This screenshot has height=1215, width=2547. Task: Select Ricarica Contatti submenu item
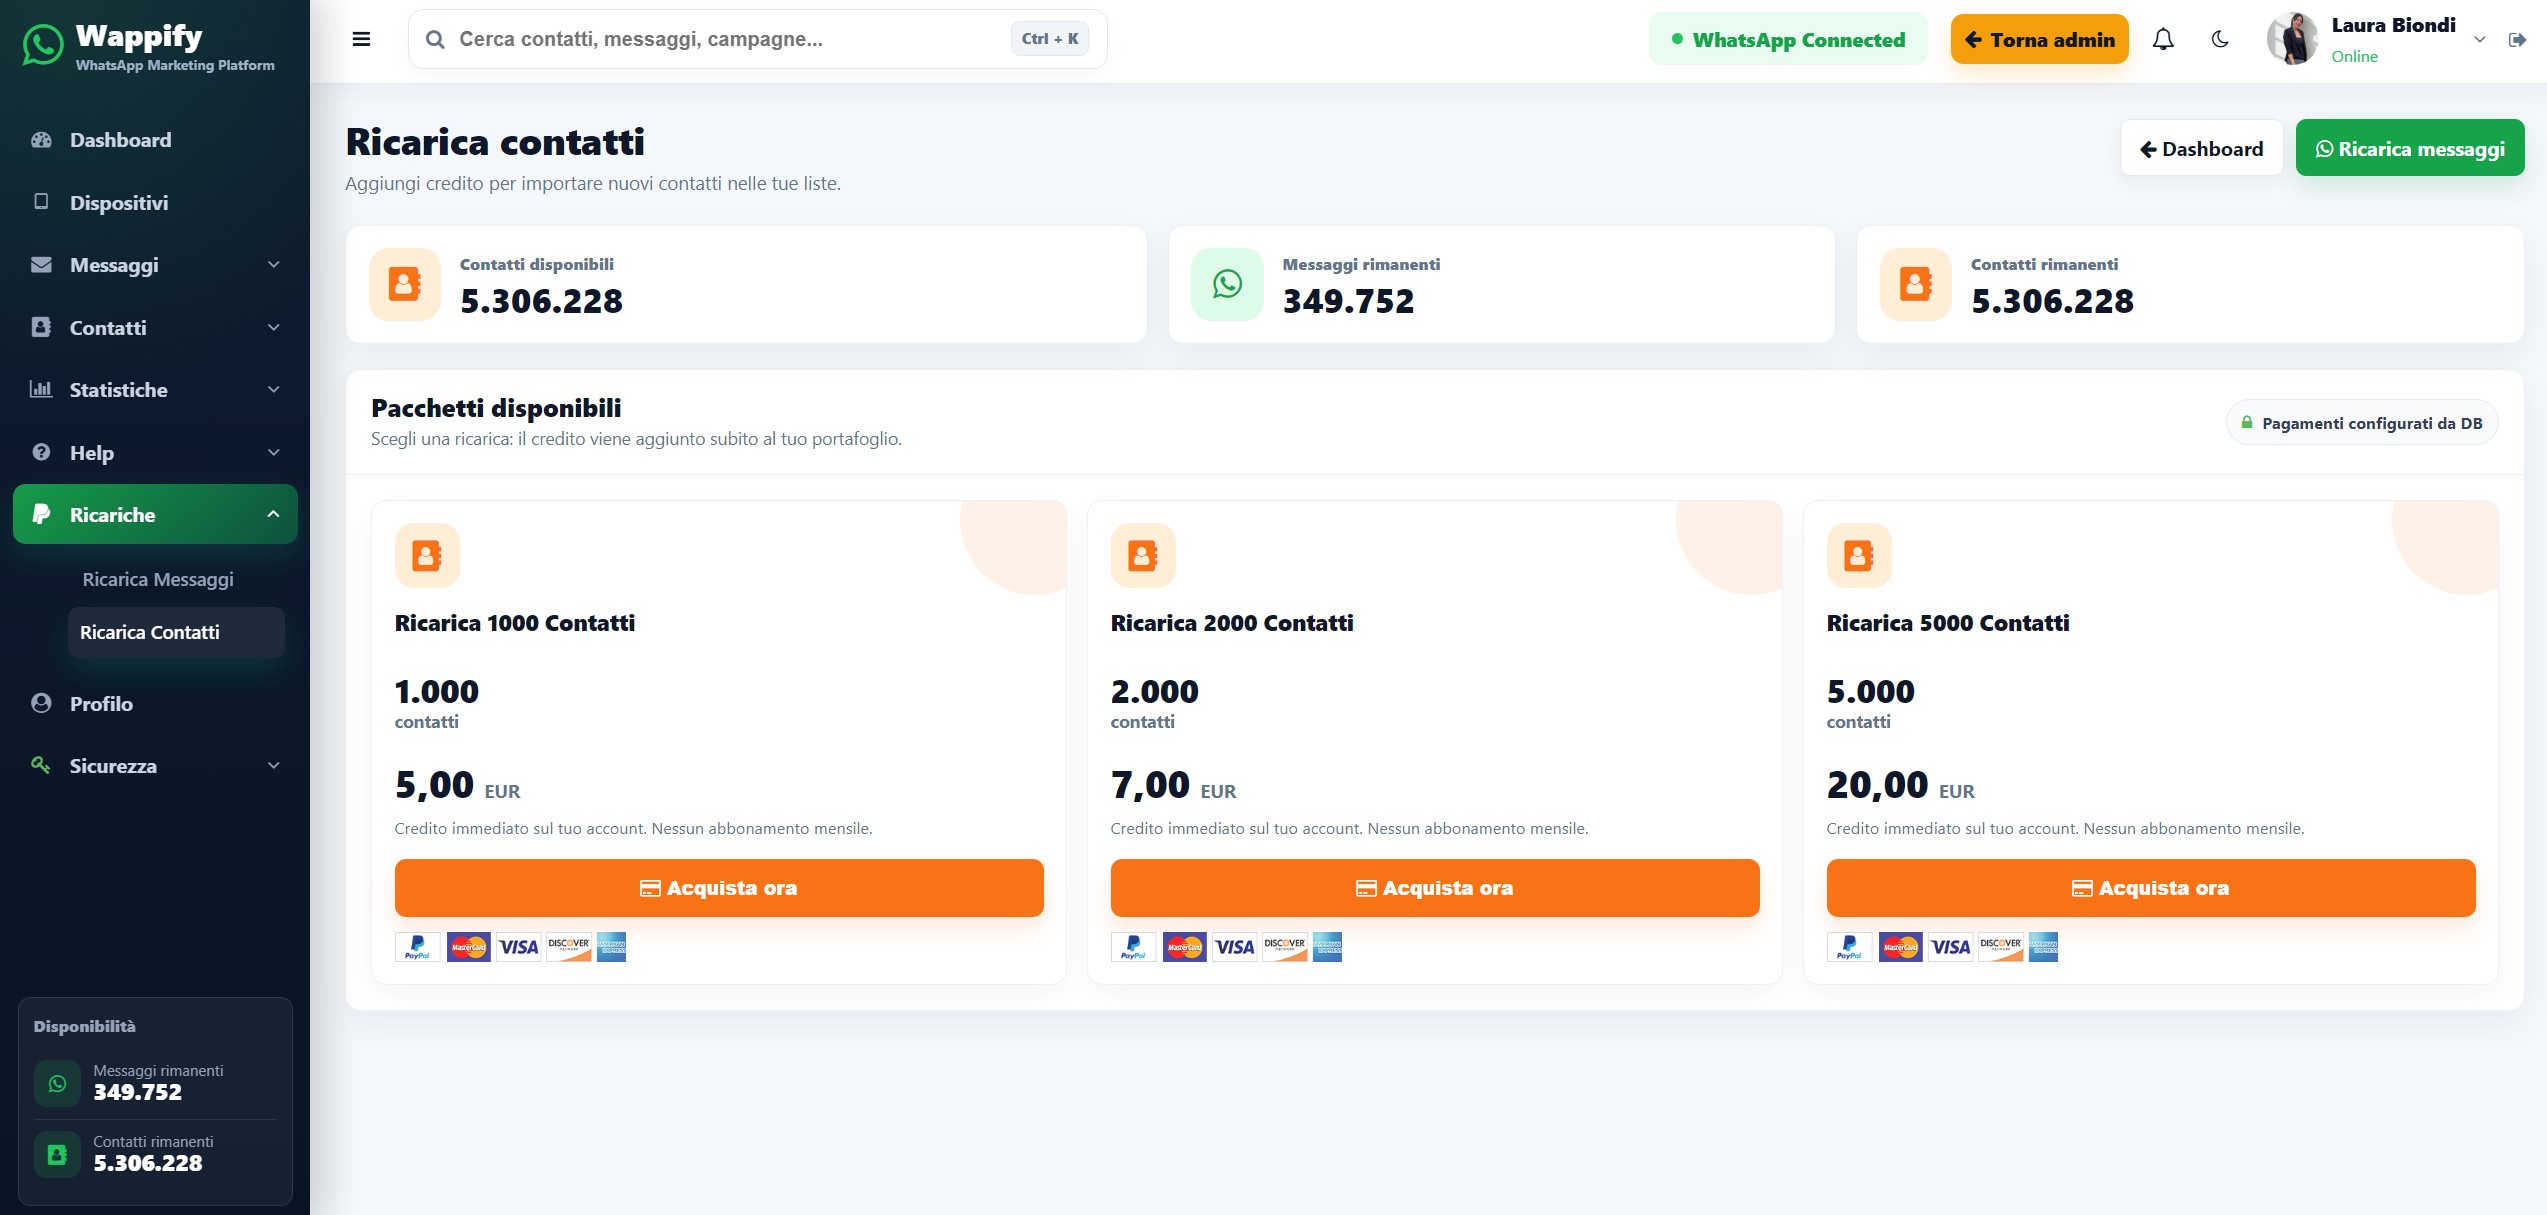[x=176, y=632]
